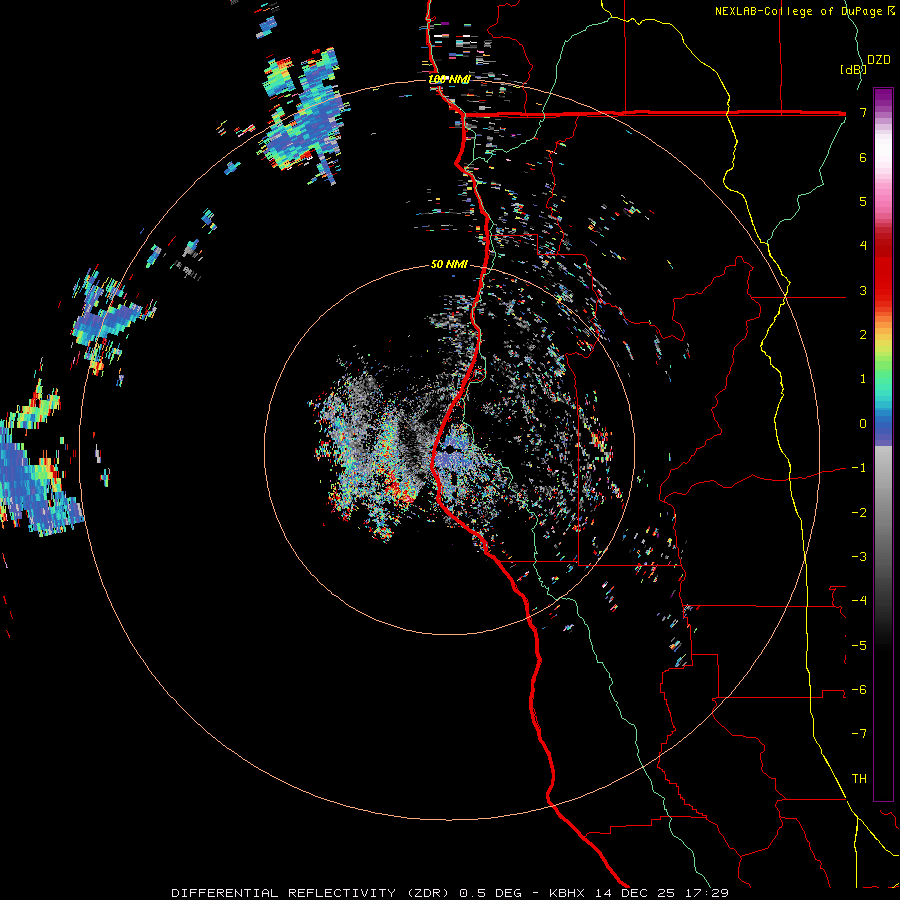The width and height of the screenshot is (900, 900).
Task: Select the "KBHX" station ID in caption
Action: (x=567, y=893)
